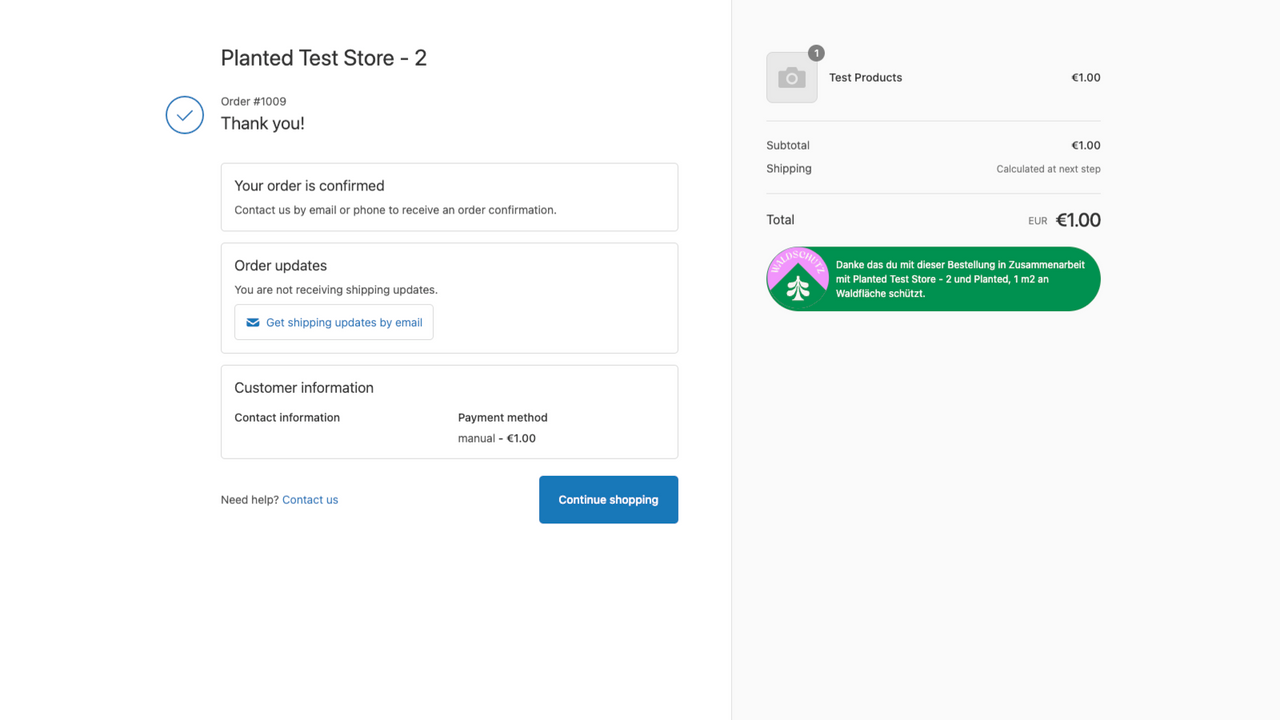This screenshot has height=720, width=1280.
Task: Click the email or phone confirmation message
Action: pyautogui.click(x=395, y=210)
